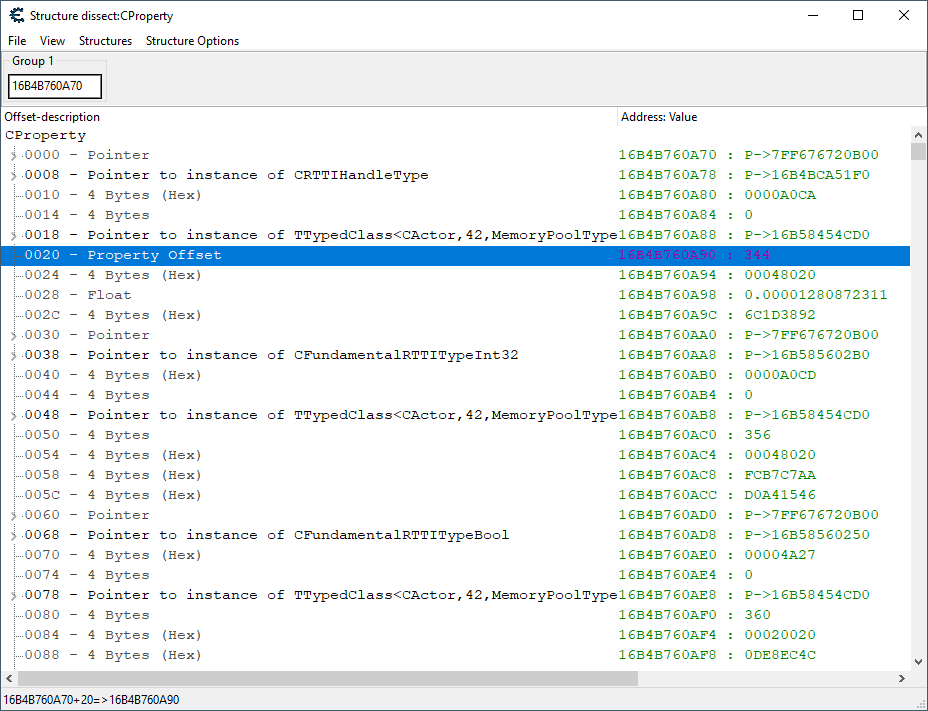Open the File menu
Screen dimensions: 928x711
pos(17,41)
